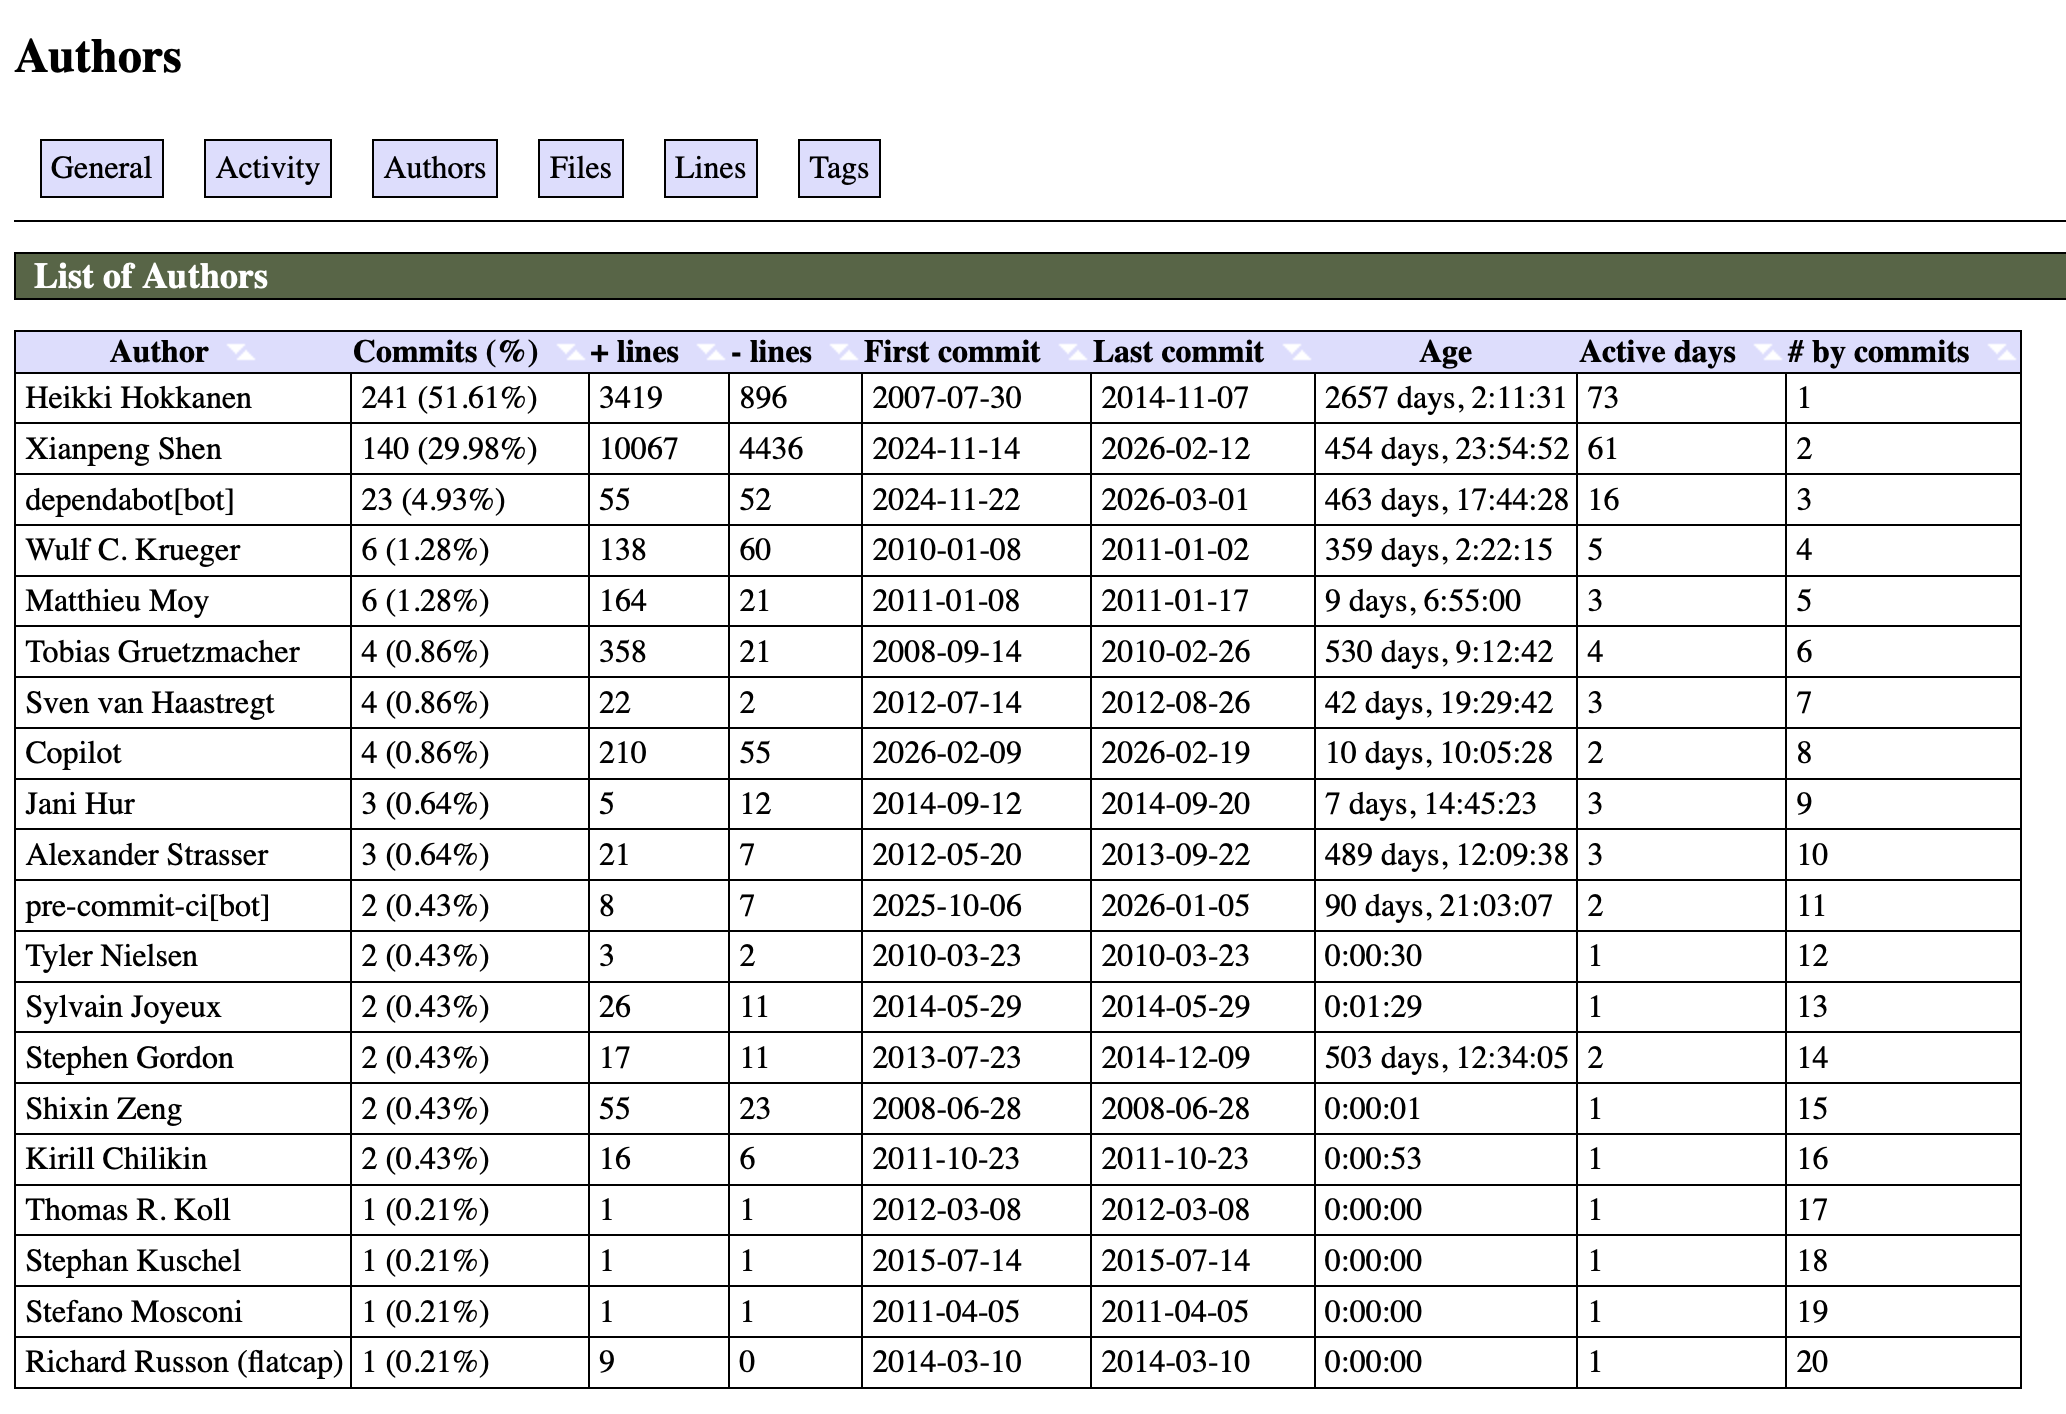The width and height of the screenshot is (2066, 1414).
Task: Click the List of Authors section heading
Action: [151, 276]
